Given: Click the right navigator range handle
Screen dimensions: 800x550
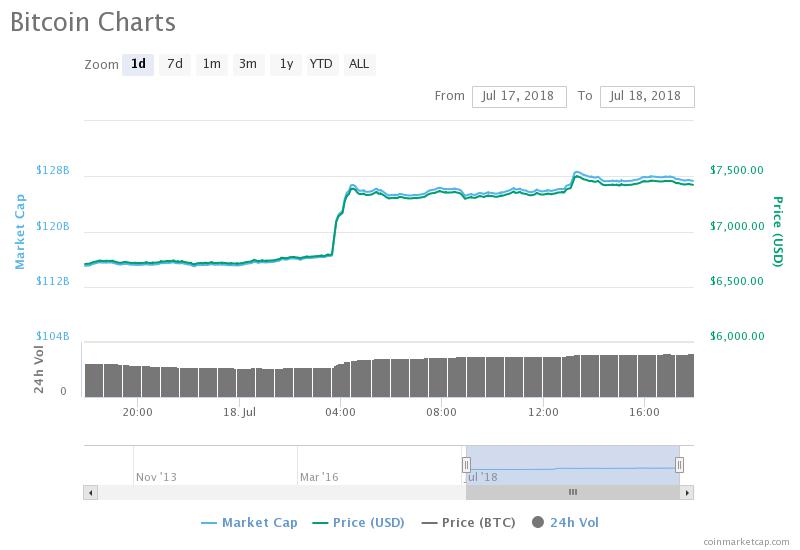Looking at the screenshot, I should 679,465.
